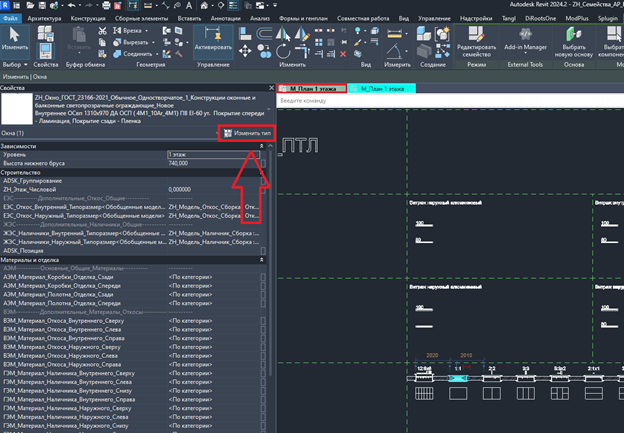Click the red Delete X icon
The image size is (624, 433).
click(343, 54)
